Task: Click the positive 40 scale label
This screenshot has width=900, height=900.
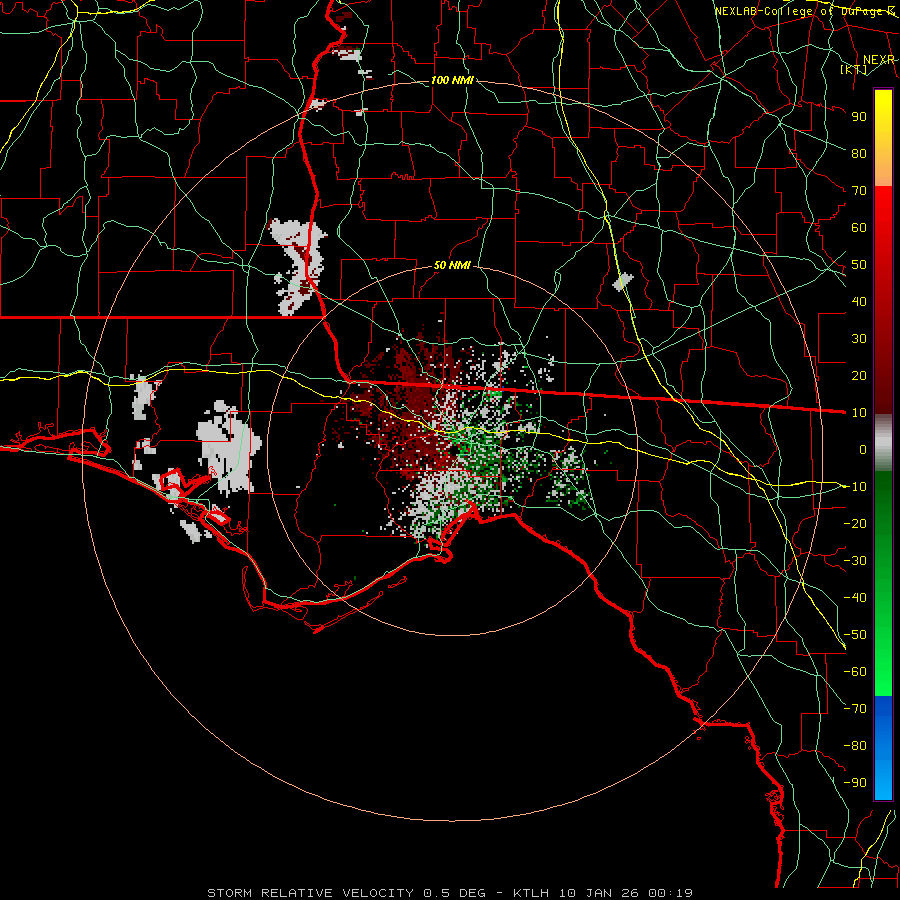Action: click(x=859, y=301)
